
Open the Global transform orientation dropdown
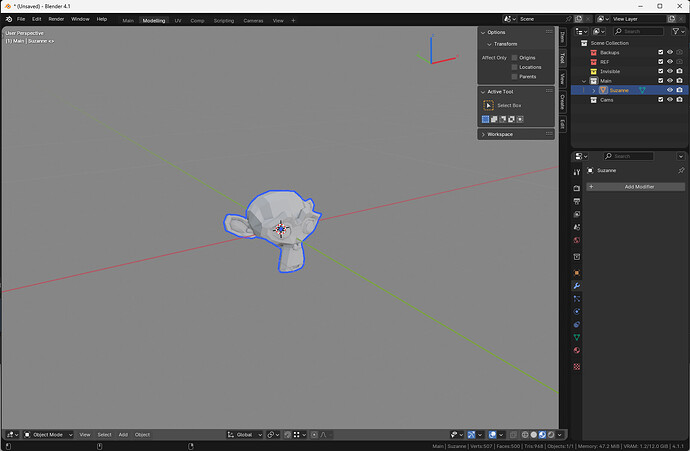(245, 435)
